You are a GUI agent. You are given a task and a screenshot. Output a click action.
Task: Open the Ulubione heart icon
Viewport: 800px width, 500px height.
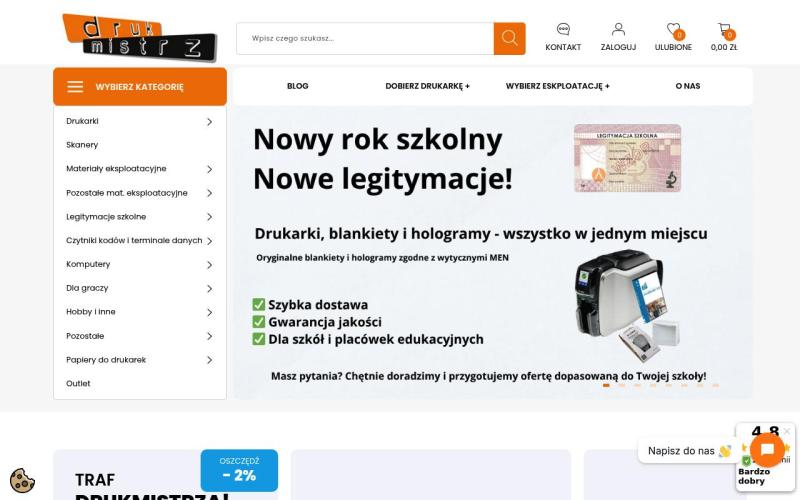coord(673,30)
